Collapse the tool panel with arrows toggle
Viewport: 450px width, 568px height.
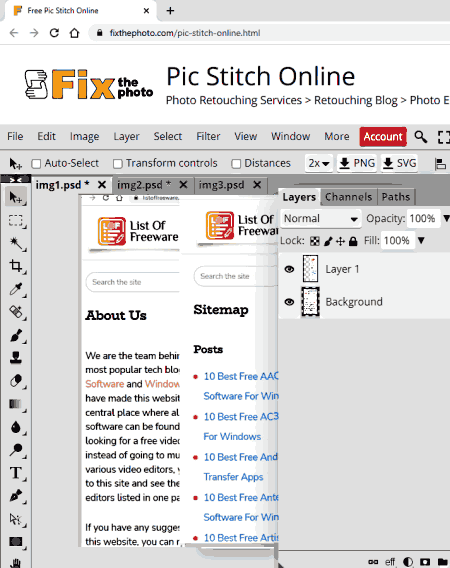[x=16, y=179]
